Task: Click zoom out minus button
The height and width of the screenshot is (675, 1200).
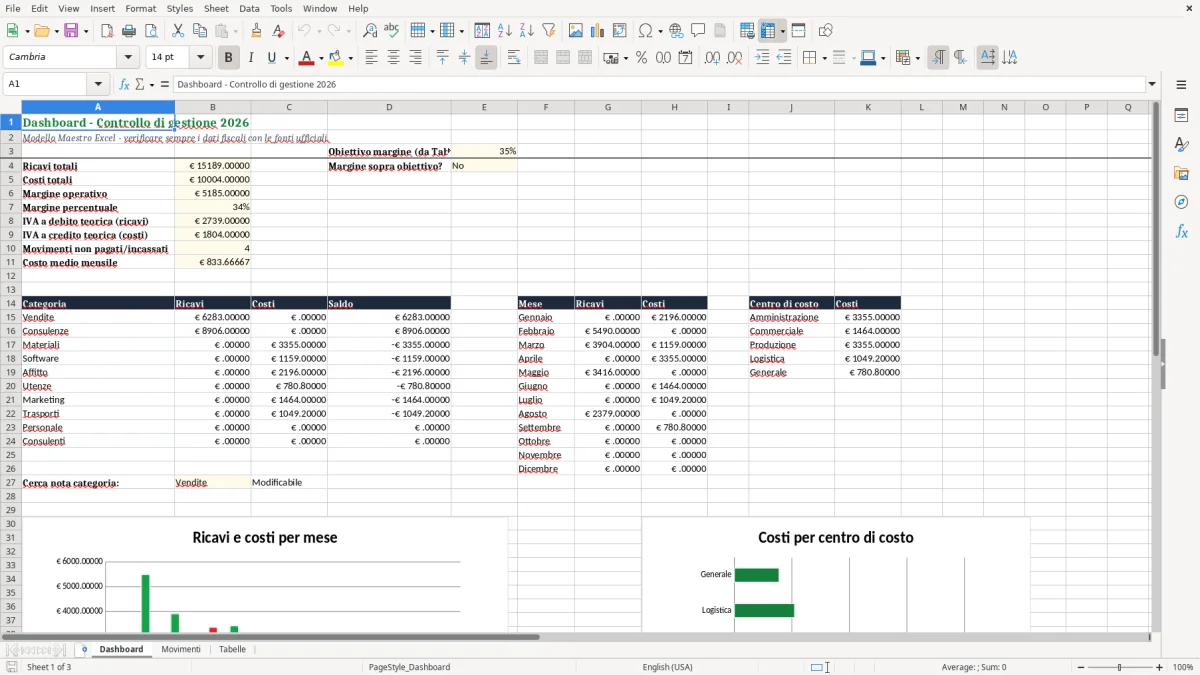Action: [1080, 667]
